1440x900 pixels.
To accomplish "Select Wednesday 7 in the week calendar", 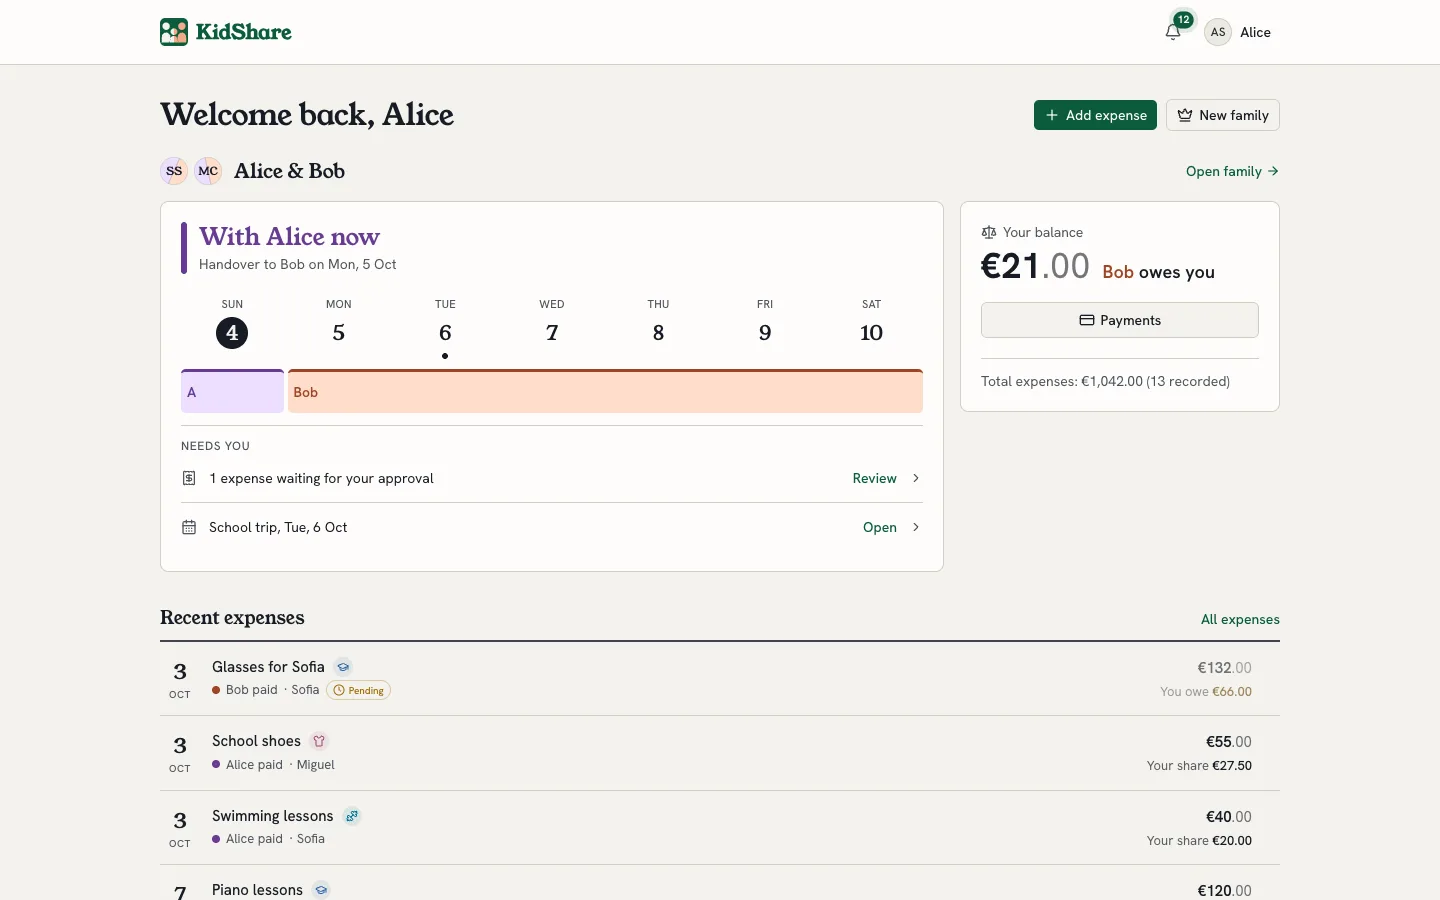I will pos(552,332).
